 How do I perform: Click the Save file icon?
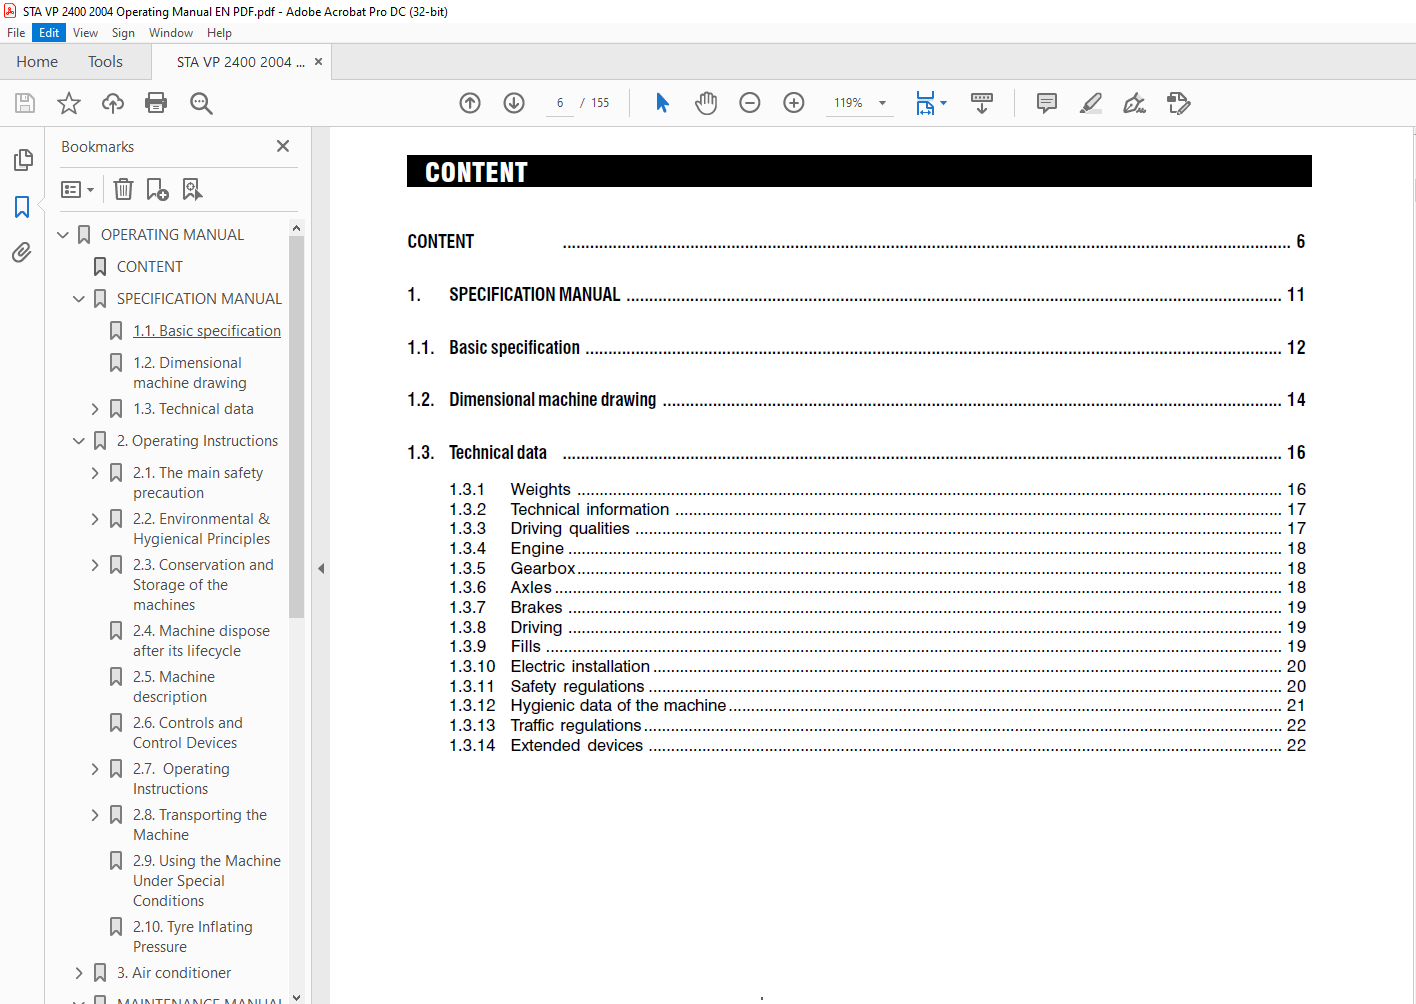tap(25, 103)
